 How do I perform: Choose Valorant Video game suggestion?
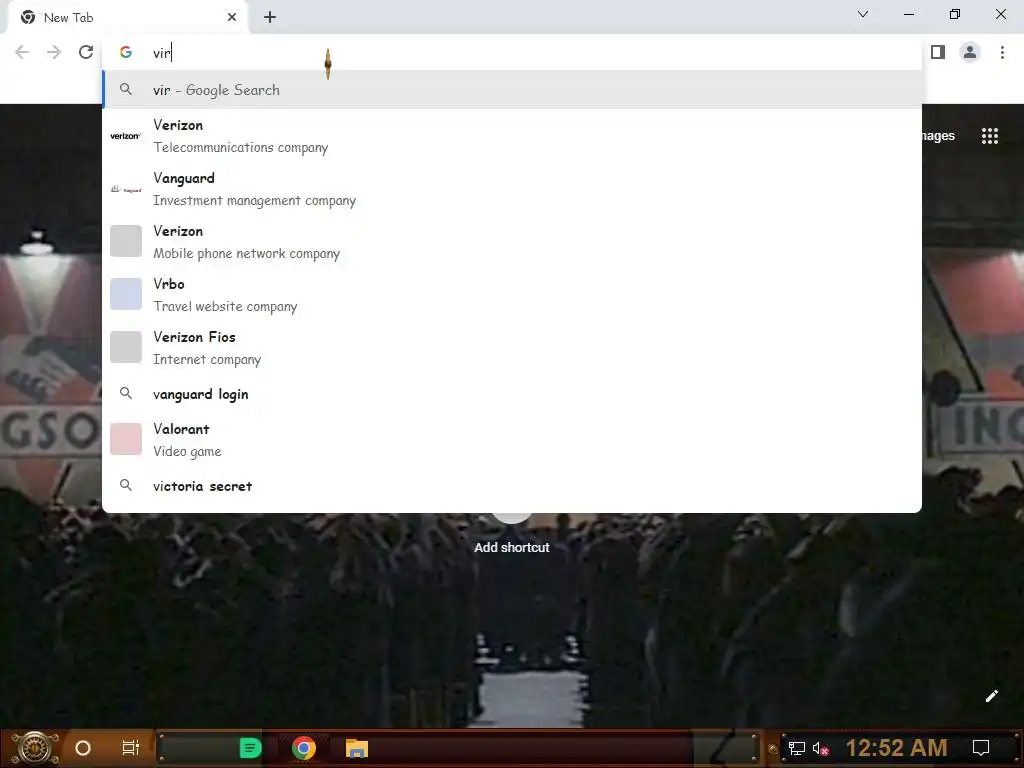pyautogui.click(x=512, y=440)
